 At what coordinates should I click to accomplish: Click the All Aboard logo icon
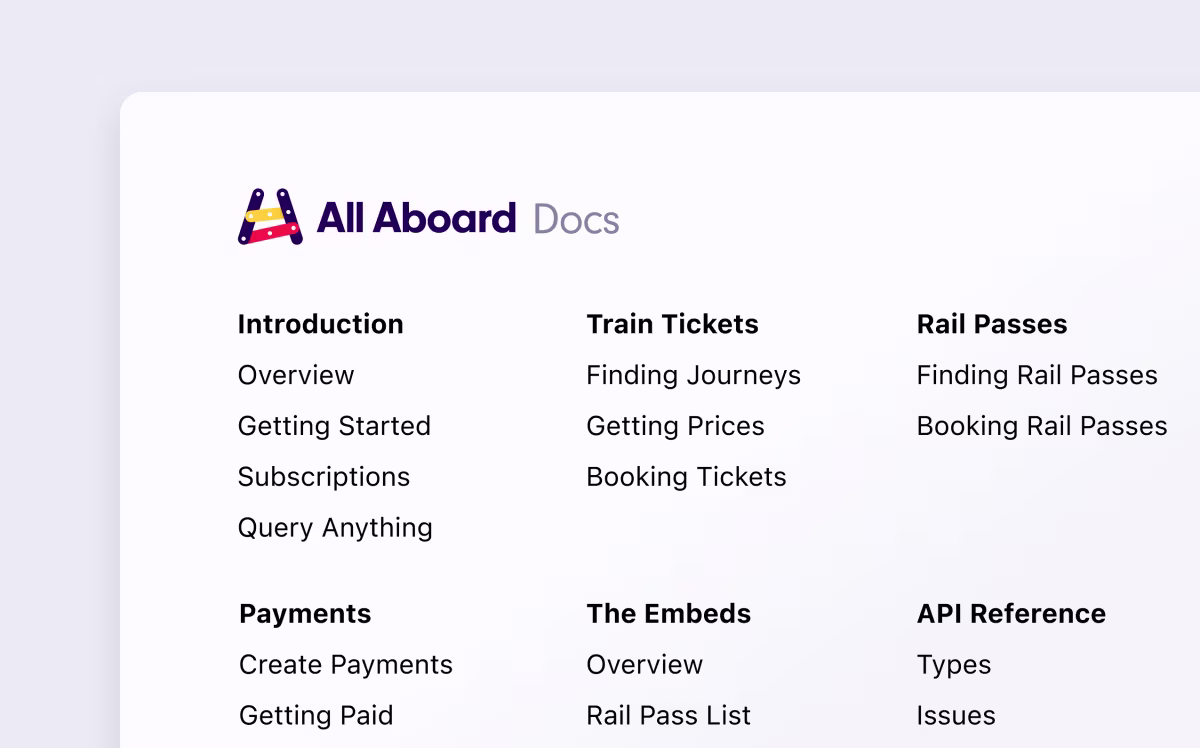pos(271,216)
